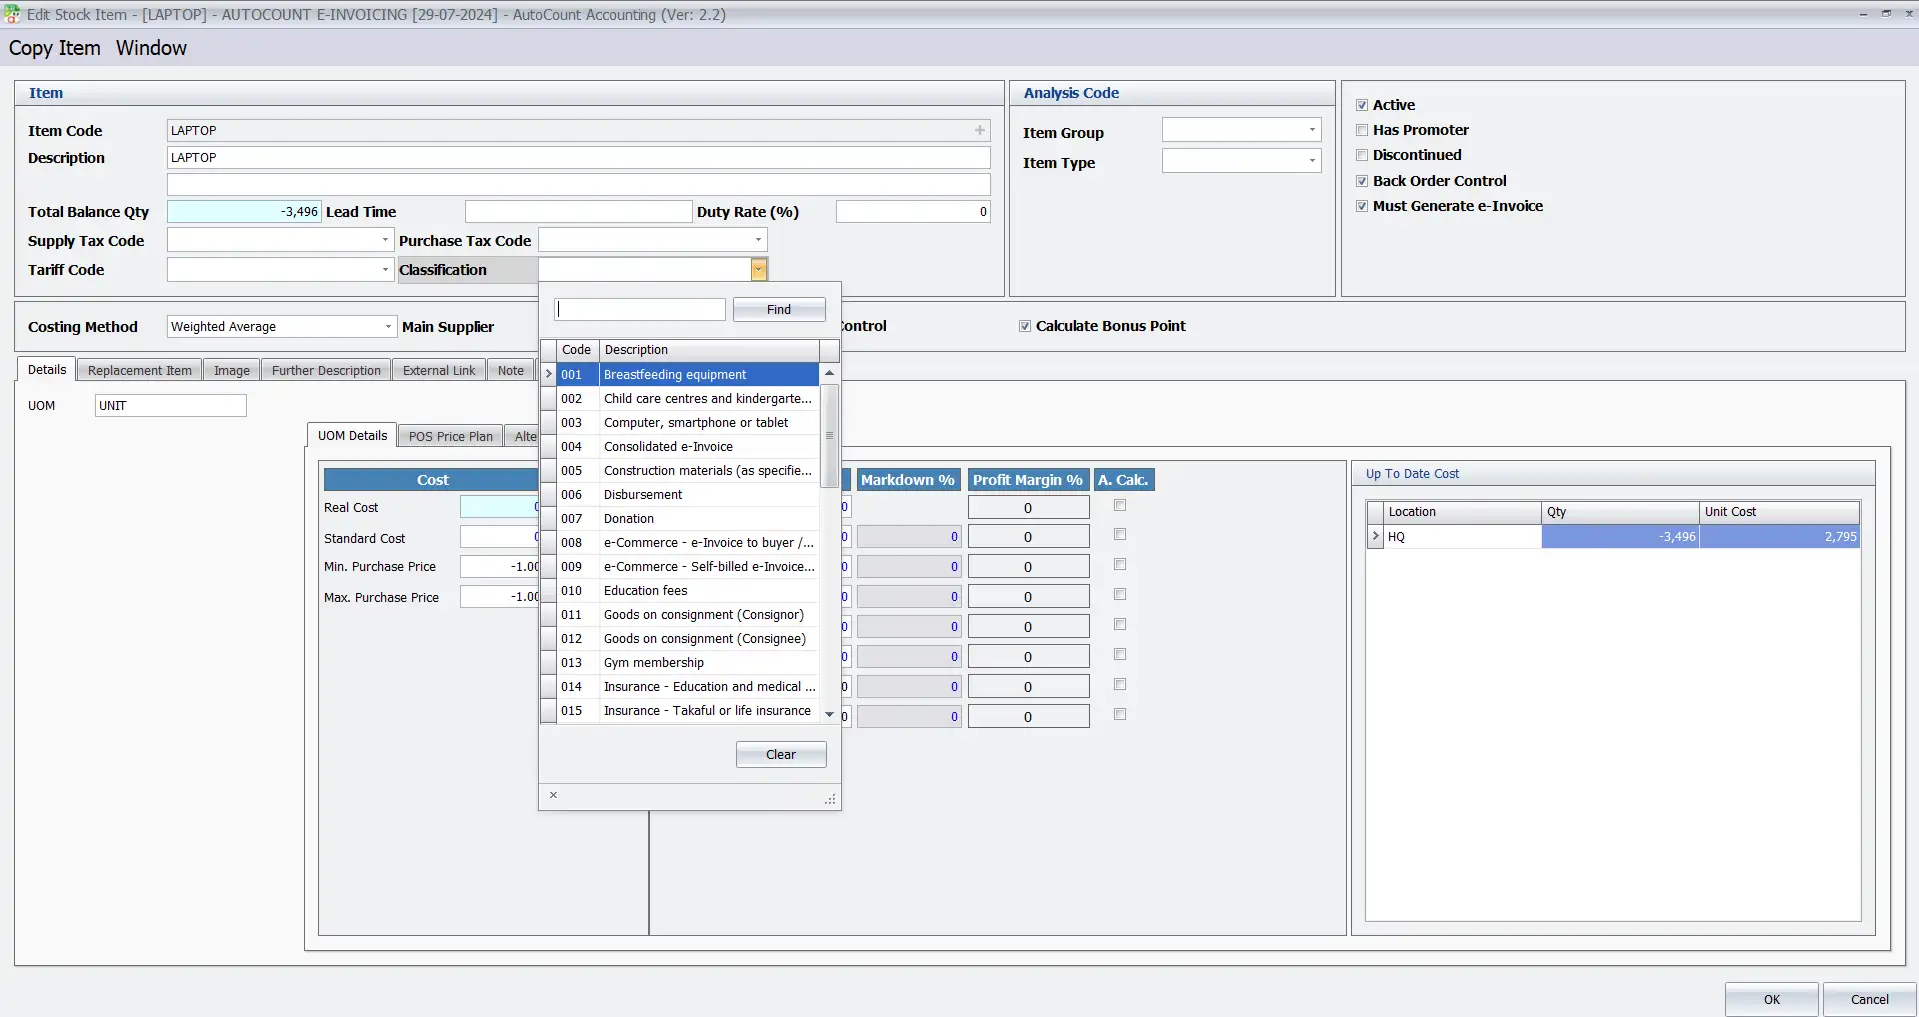Click the row selector arrow beside HQ location
1919x1017 pixels.
click(x=1375, y=536)
